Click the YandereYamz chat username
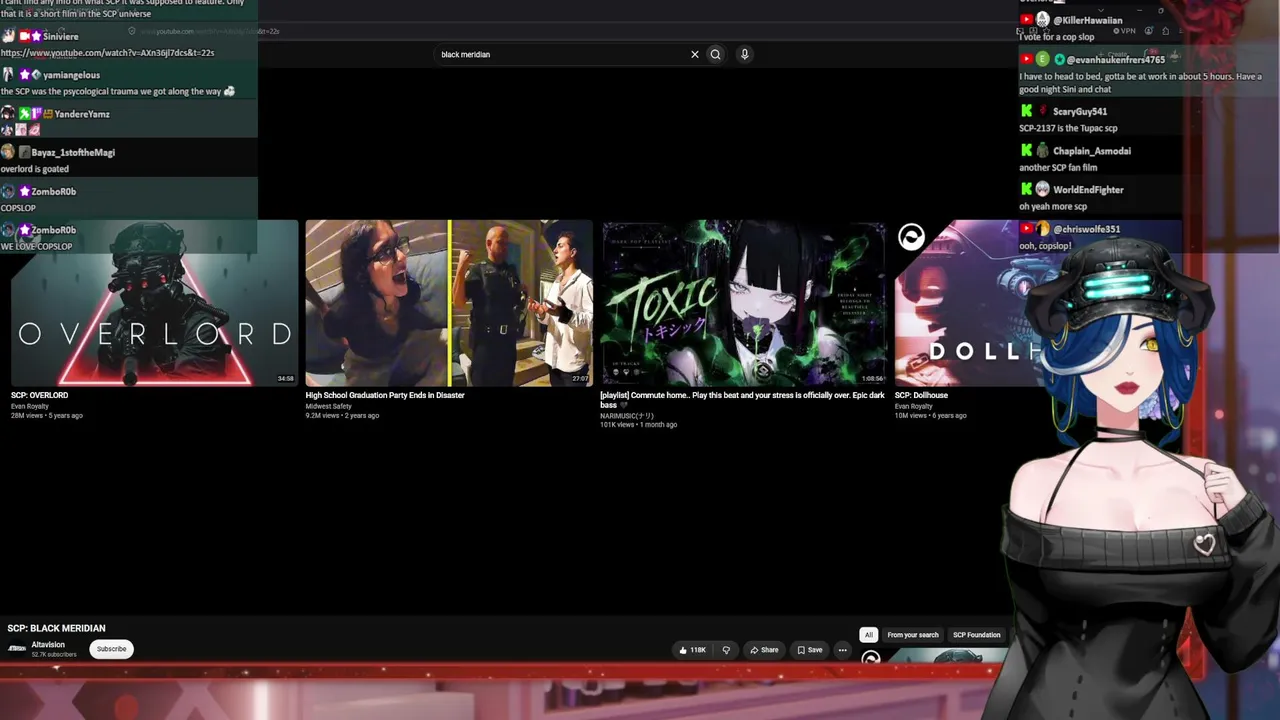Image resolution: width=1280 pixels, height=720 pixels. (x=82, y=114)
